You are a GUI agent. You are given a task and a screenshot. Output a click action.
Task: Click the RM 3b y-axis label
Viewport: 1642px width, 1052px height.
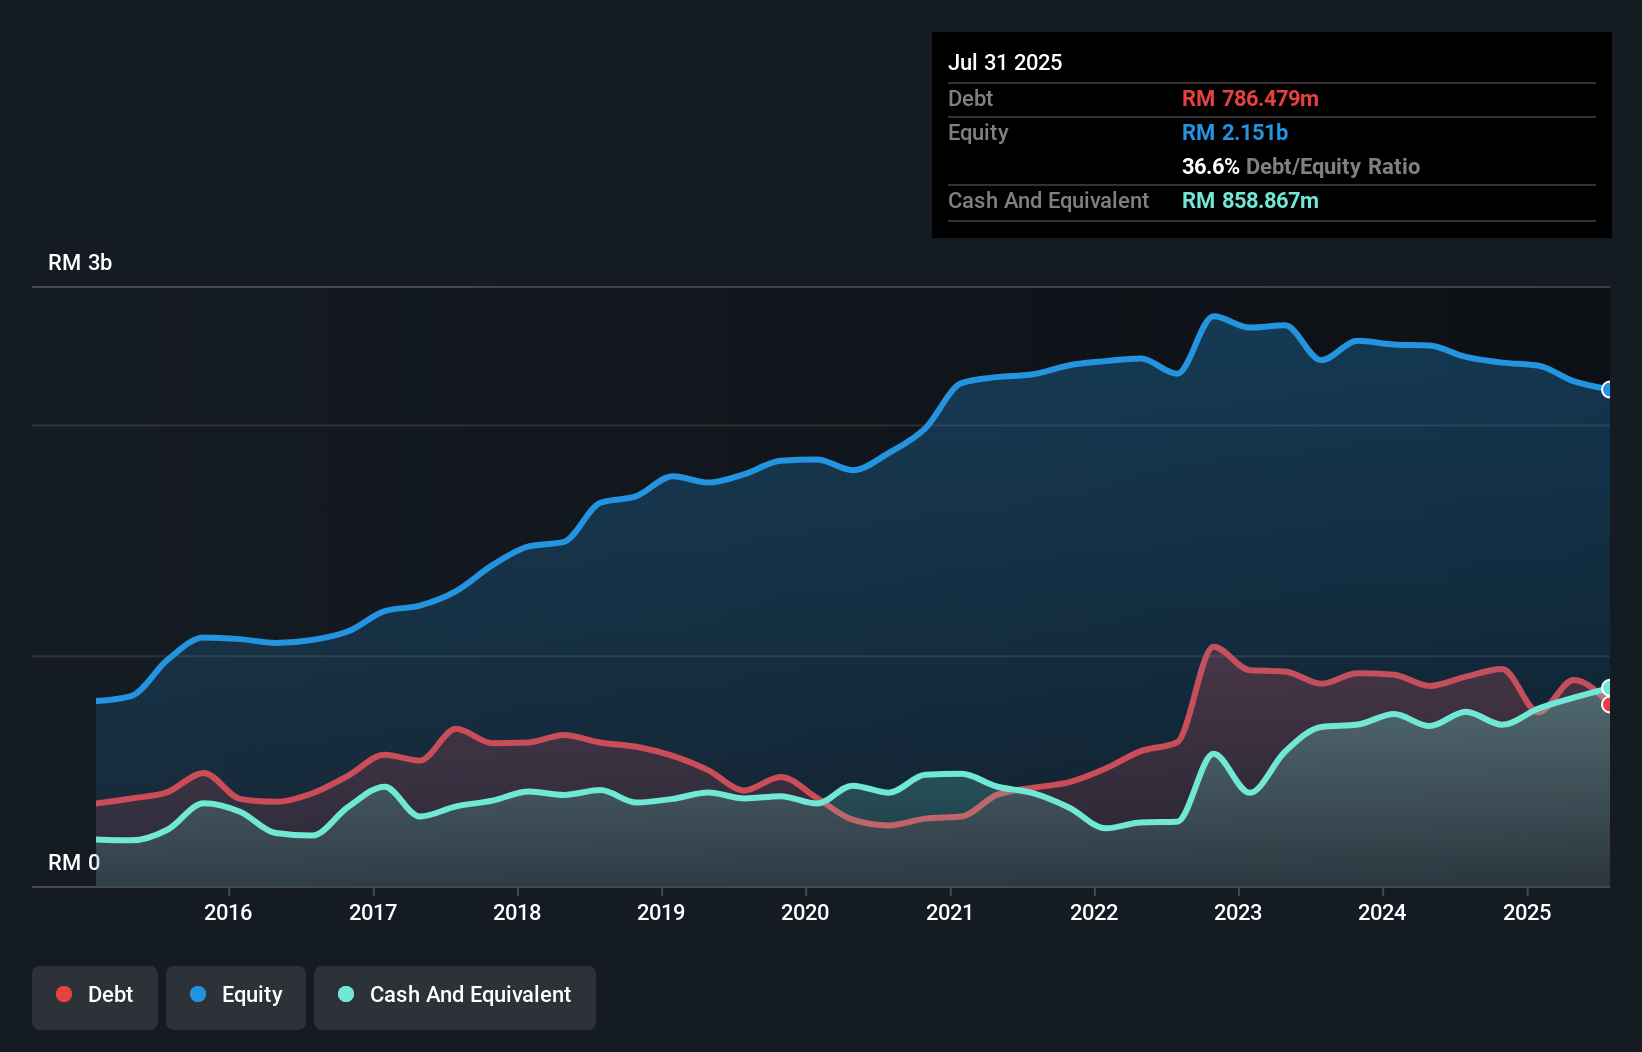point(80,263)
